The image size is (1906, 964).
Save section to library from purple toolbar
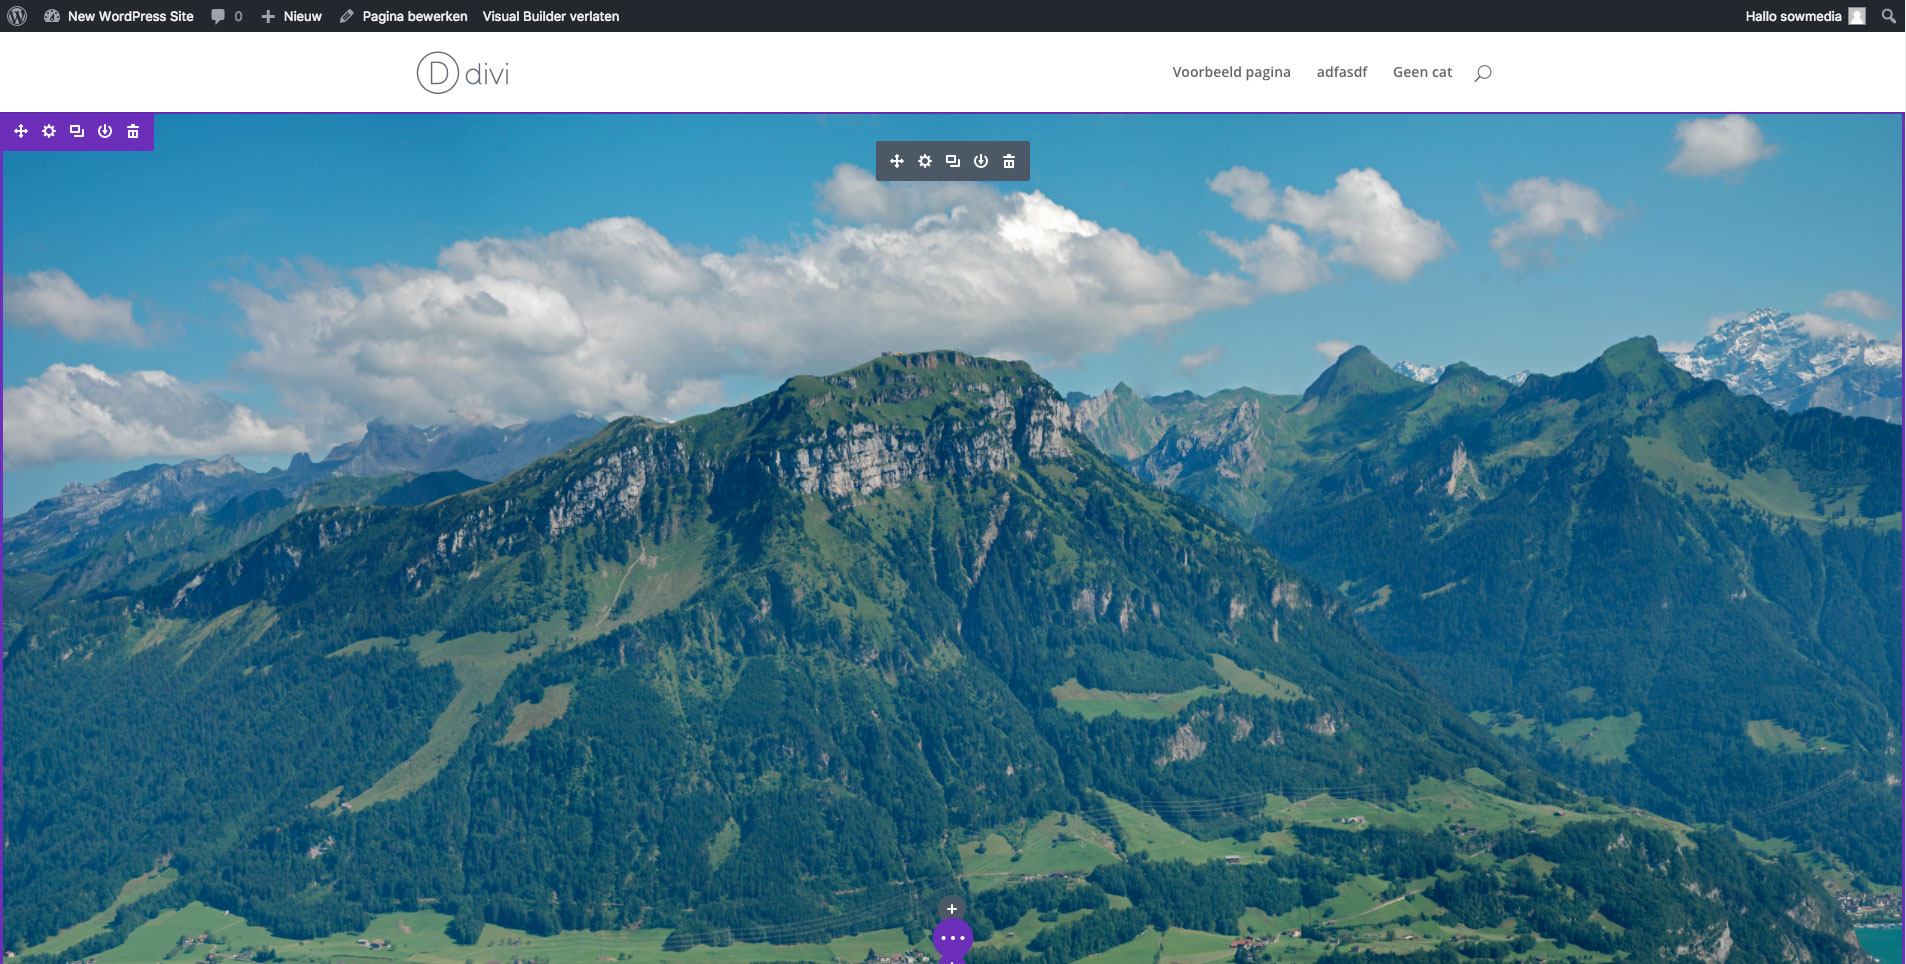coord(105,131)
